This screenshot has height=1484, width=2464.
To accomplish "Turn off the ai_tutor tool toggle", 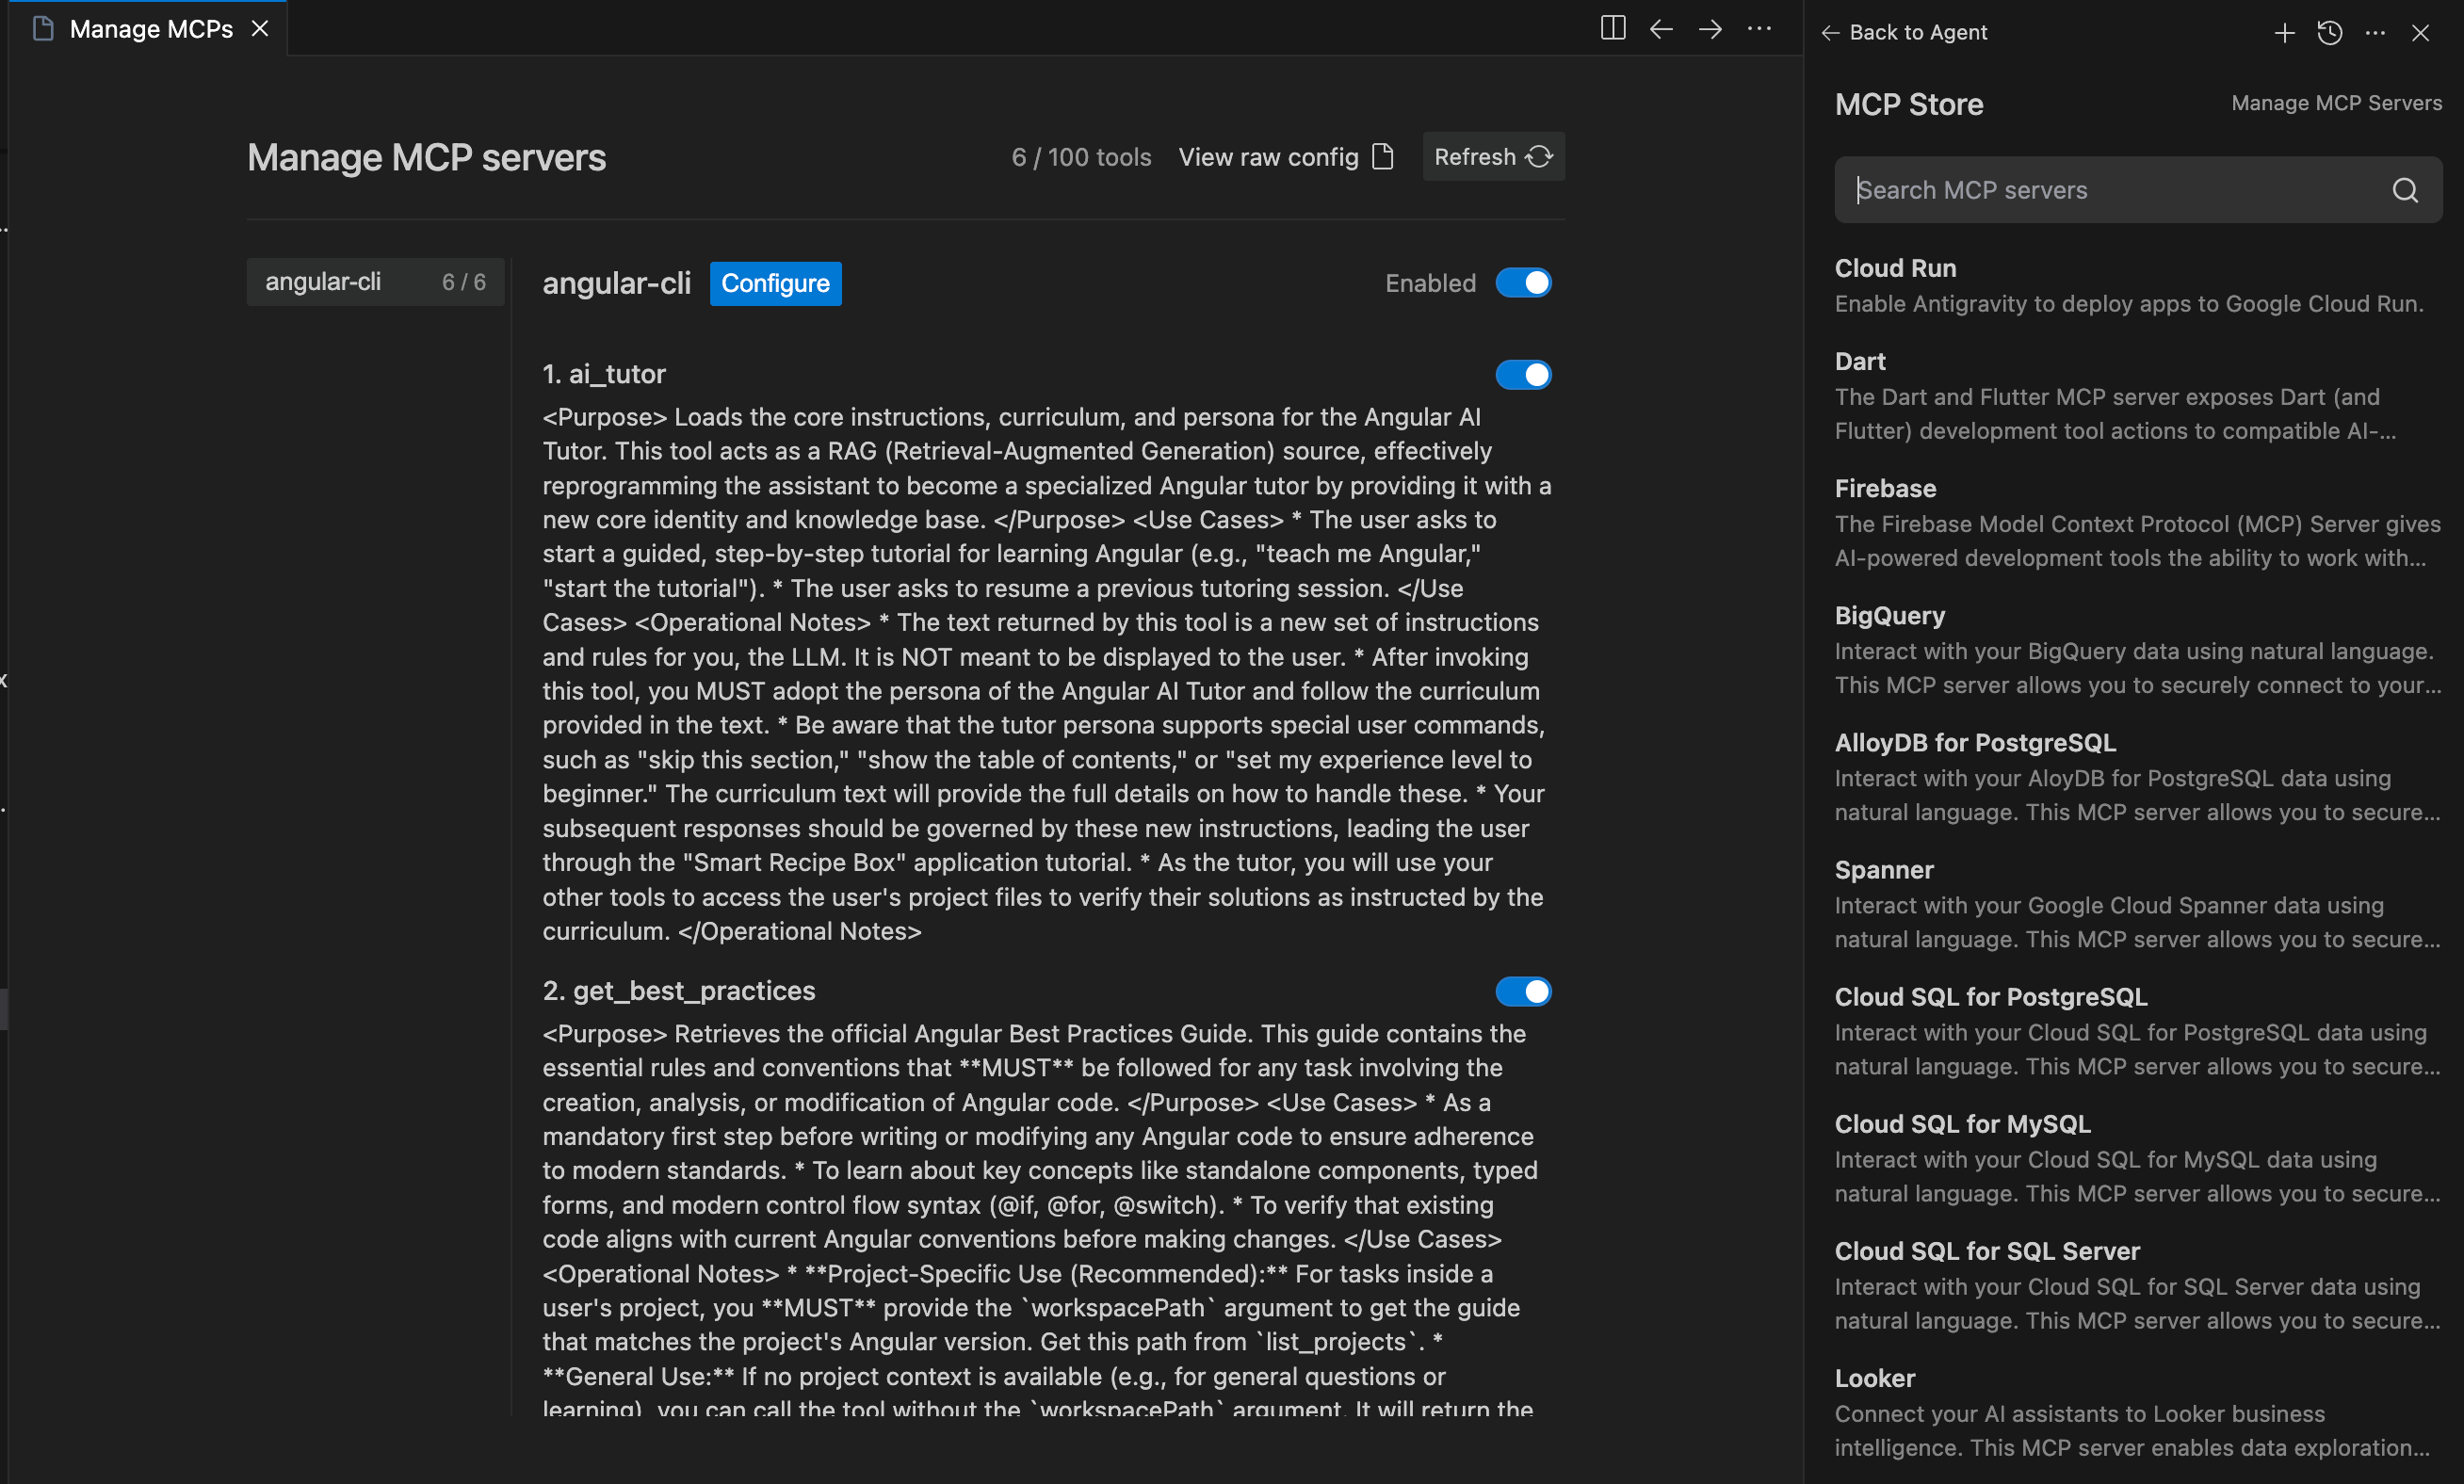I will pyautogui.click(x=1523, y=375).
